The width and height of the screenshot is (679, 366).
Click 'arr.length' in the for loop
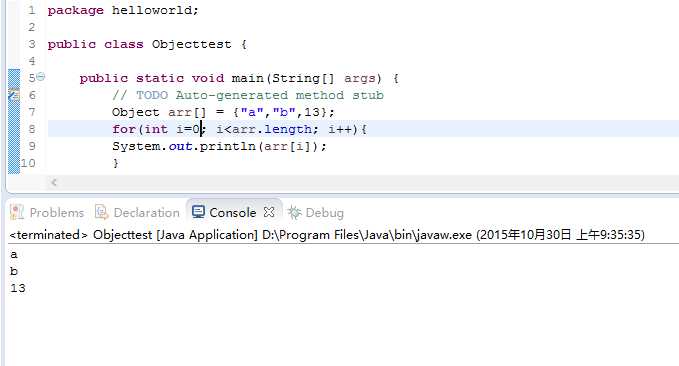coord(272,129)
